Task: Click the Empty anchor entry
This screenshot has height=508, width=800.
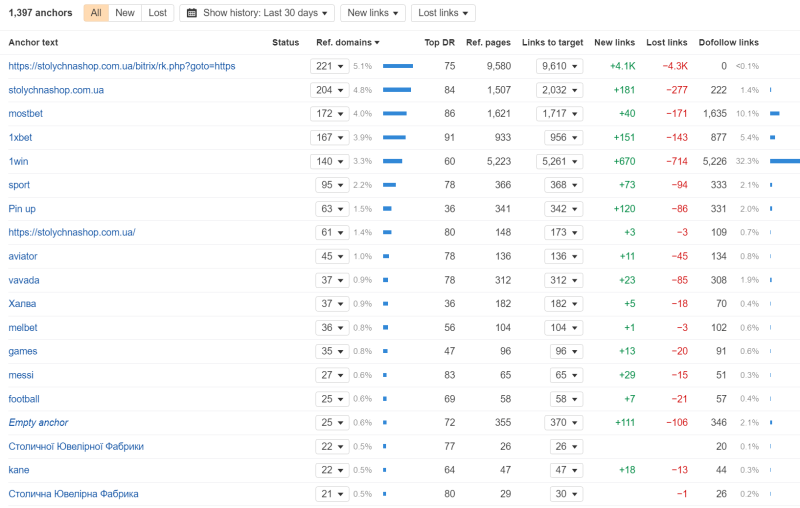Action: click(38, 423)
